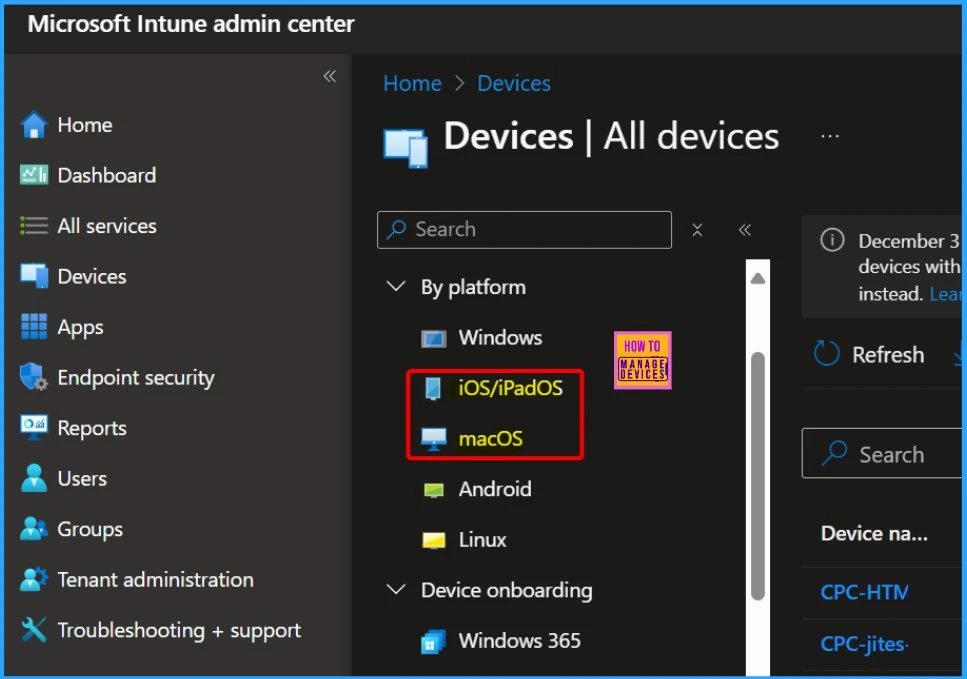
Task: Click the Groups people icon
Action: click(34, 529)
